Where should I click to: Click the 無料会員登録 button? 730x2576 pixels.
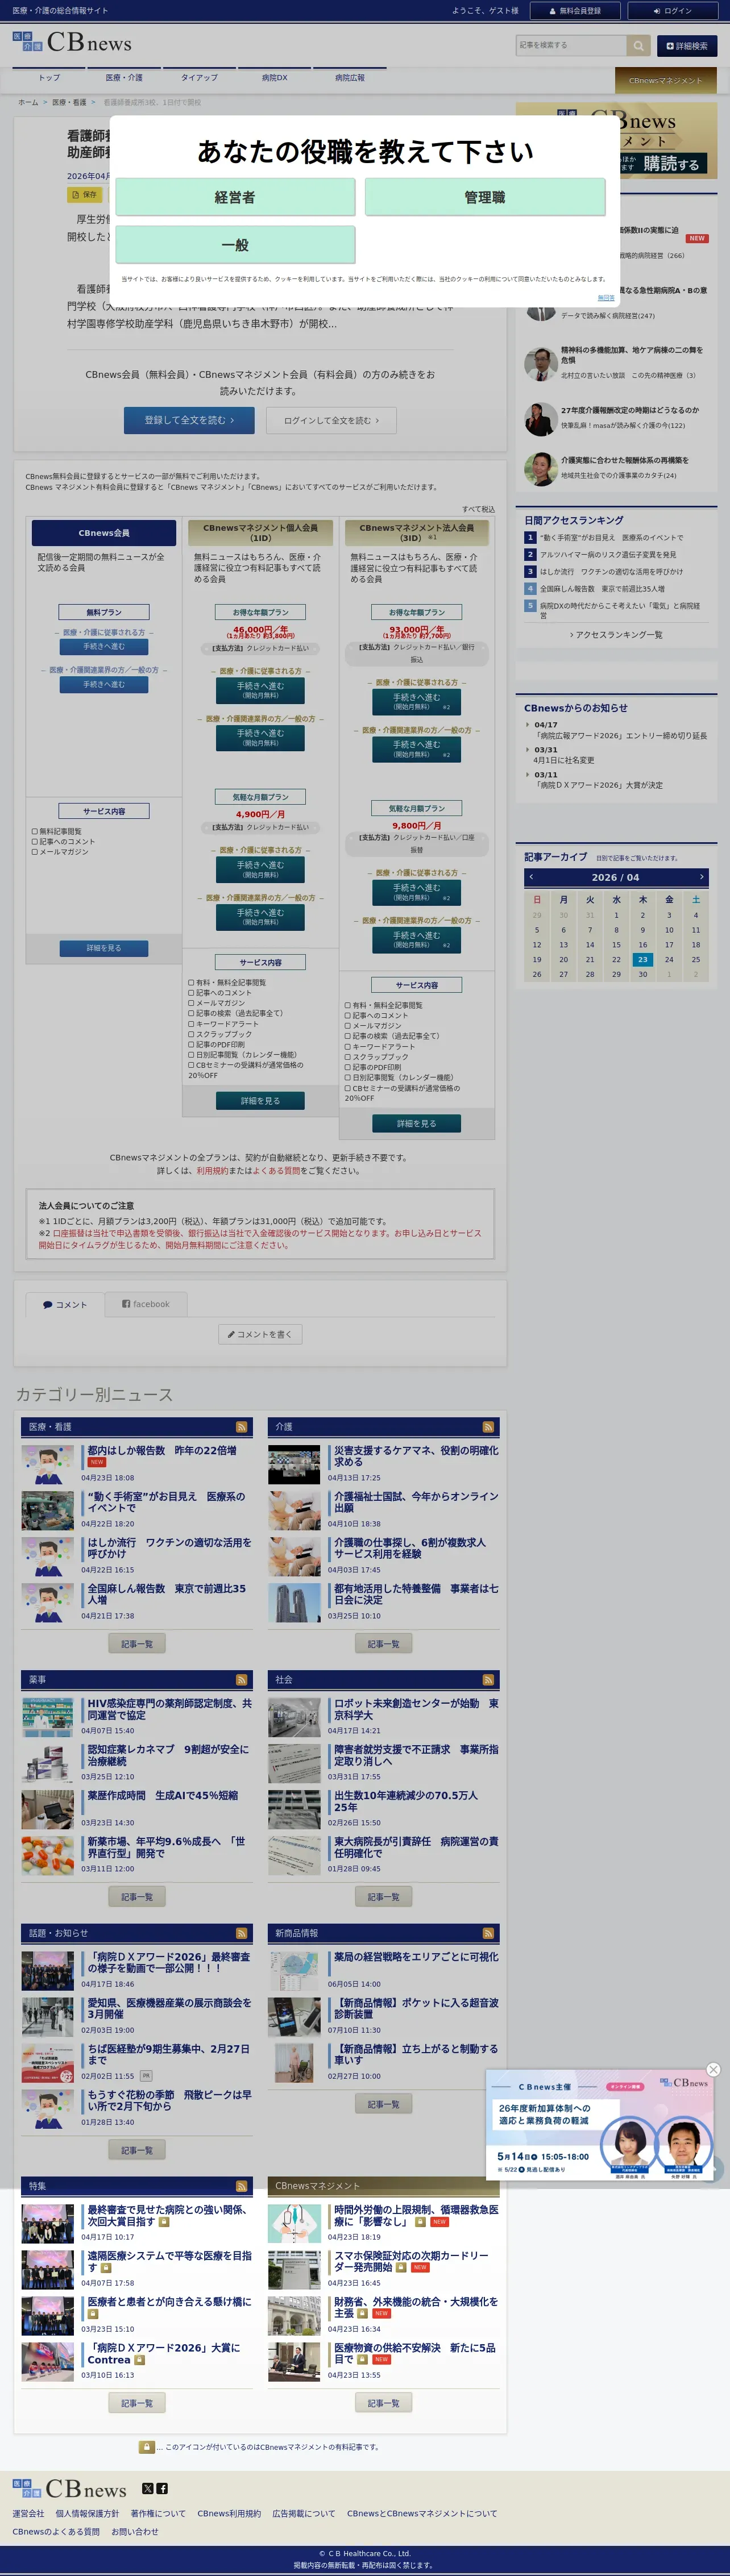pos(575,11)
